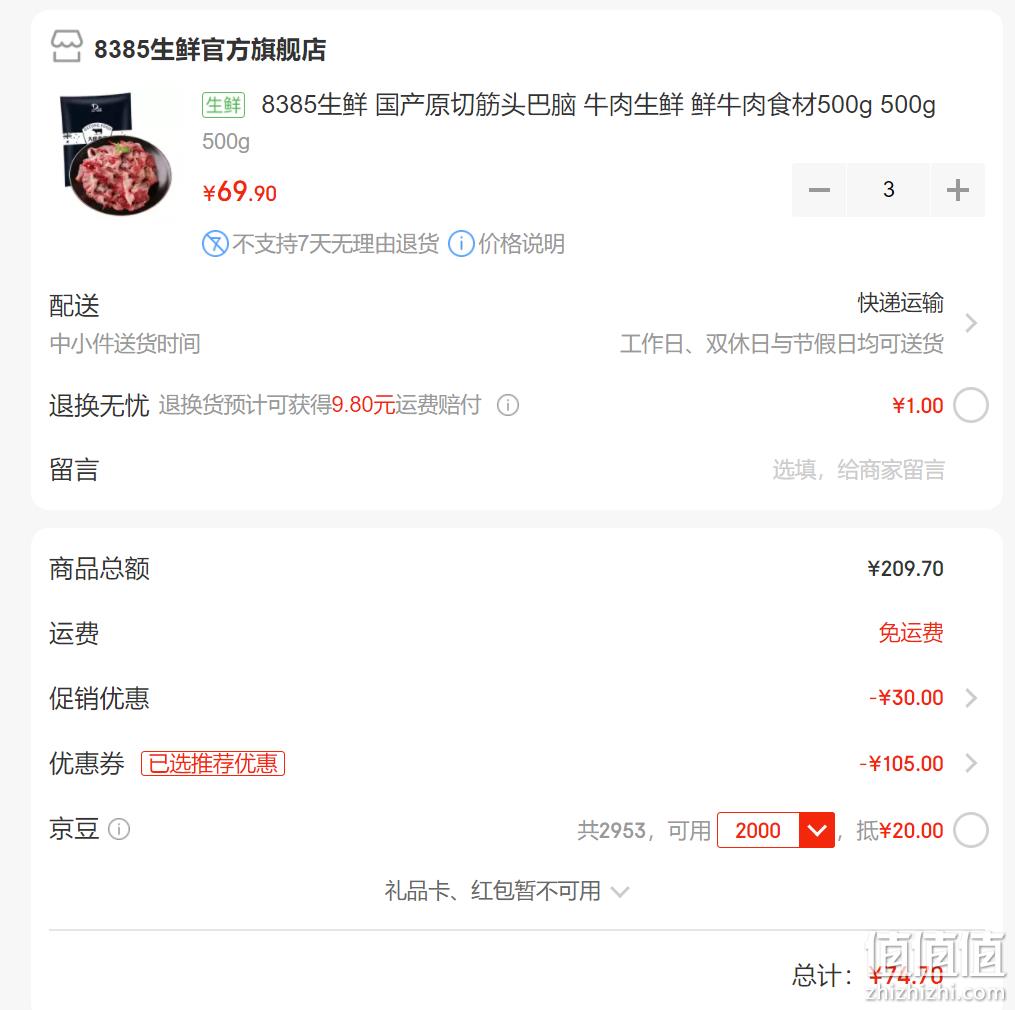Enable using 京豆 to offset ¥20.00
The image size is (1015, 1010).
tap(971, 830)
